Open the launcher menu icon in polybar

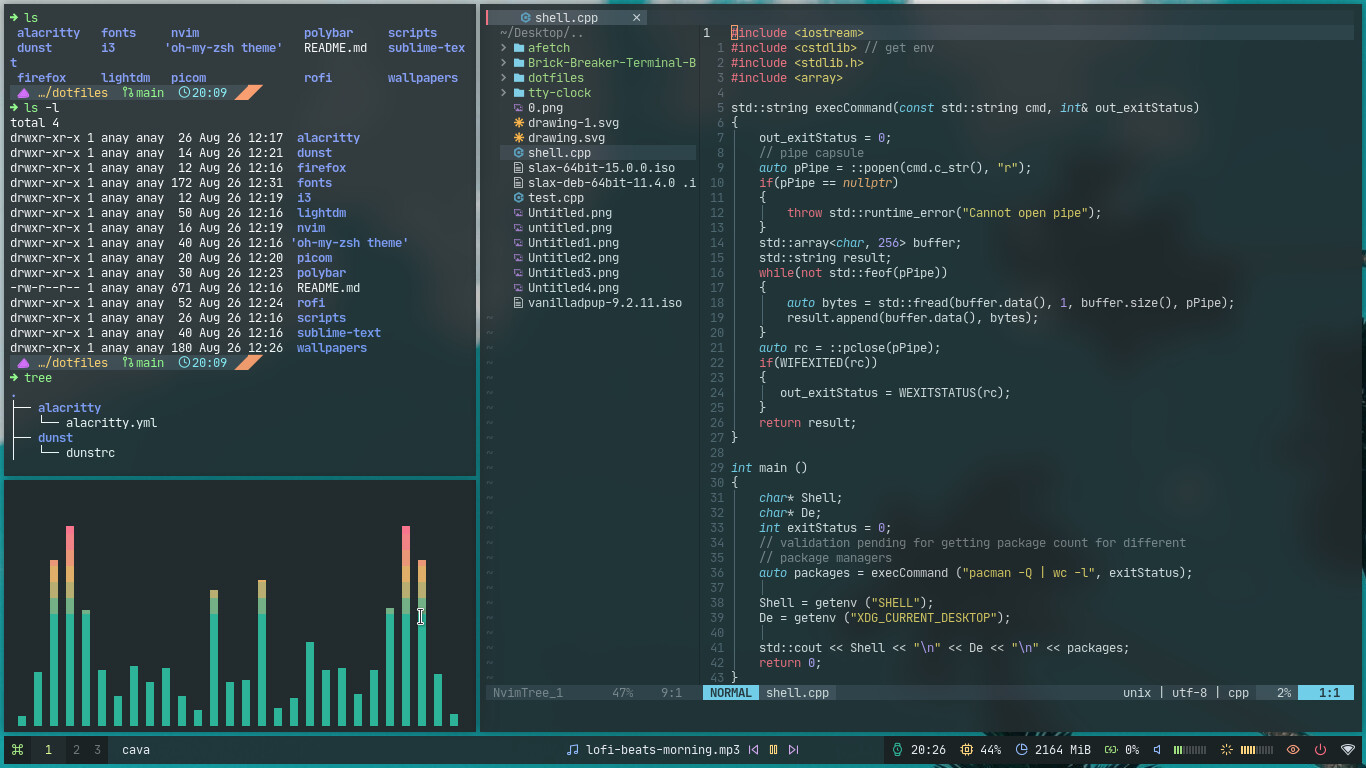pos(17,749)
